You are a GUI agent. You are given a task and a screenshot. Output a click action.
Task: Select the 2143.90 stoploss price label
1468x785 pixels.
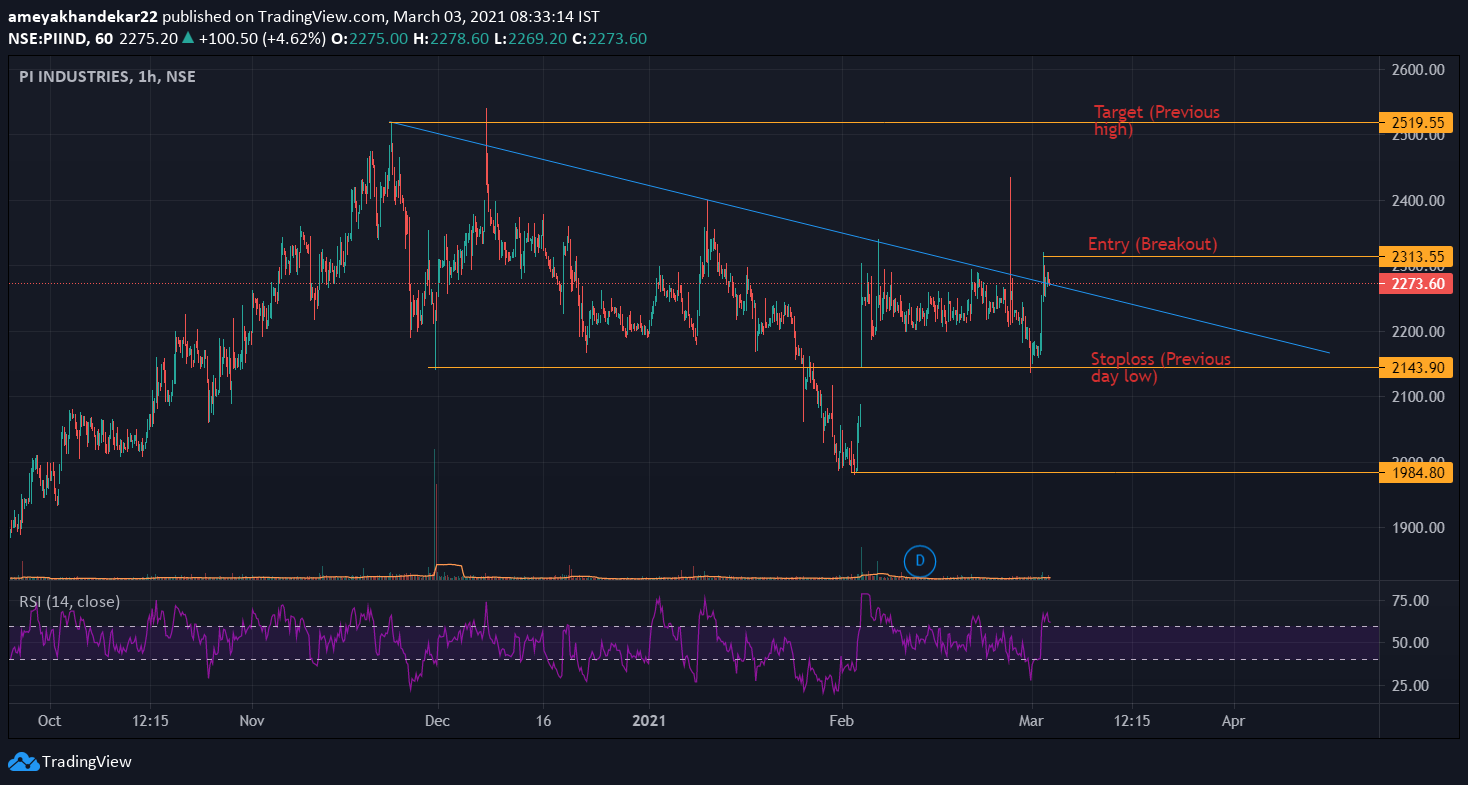(x=1416, y=367)
